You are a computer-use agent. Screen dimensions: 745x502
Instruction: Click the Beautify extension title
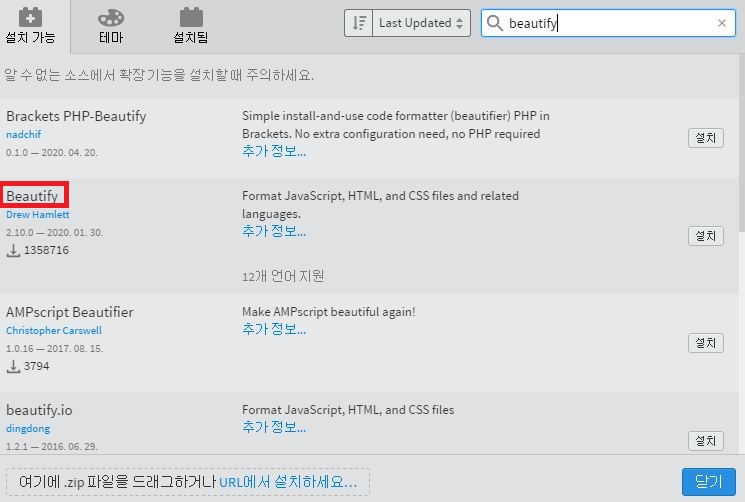click(32, 196)
